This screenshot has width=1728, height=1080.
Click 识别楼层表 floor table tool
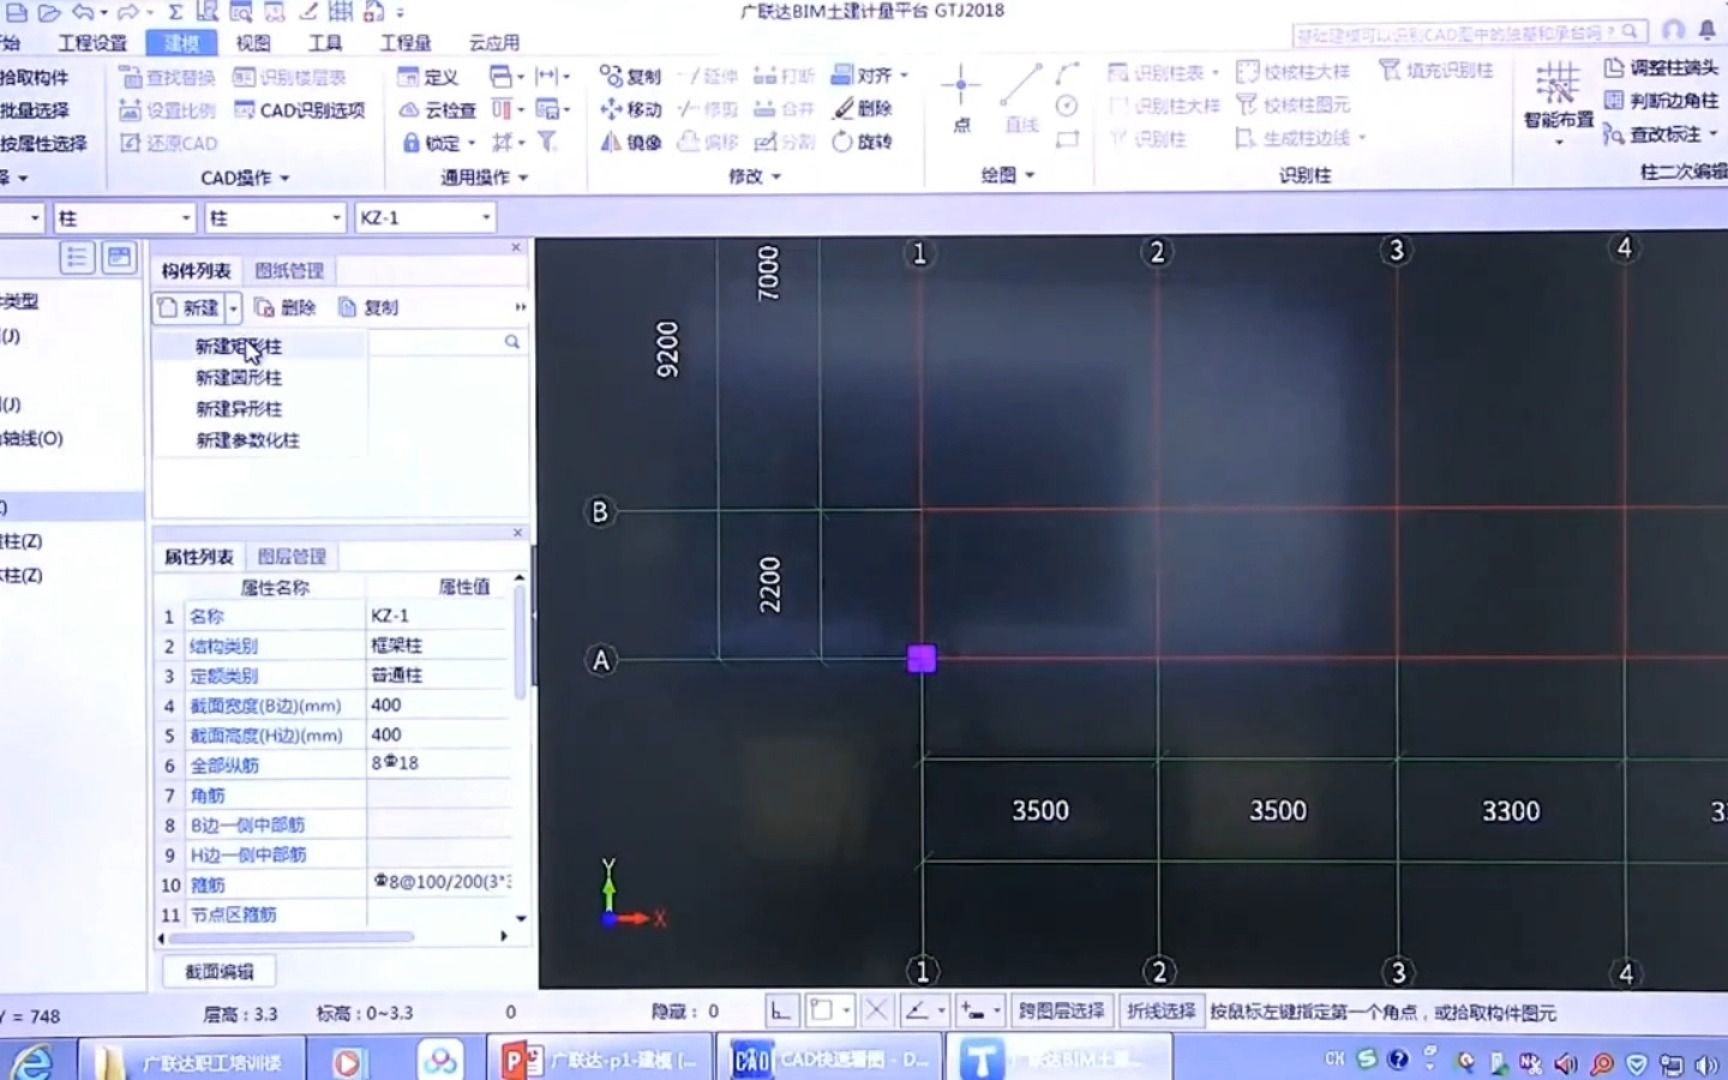289,77
